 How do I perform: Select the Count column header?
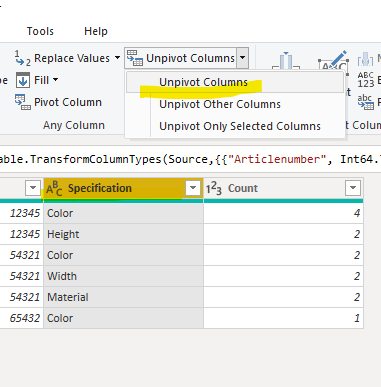283,188
